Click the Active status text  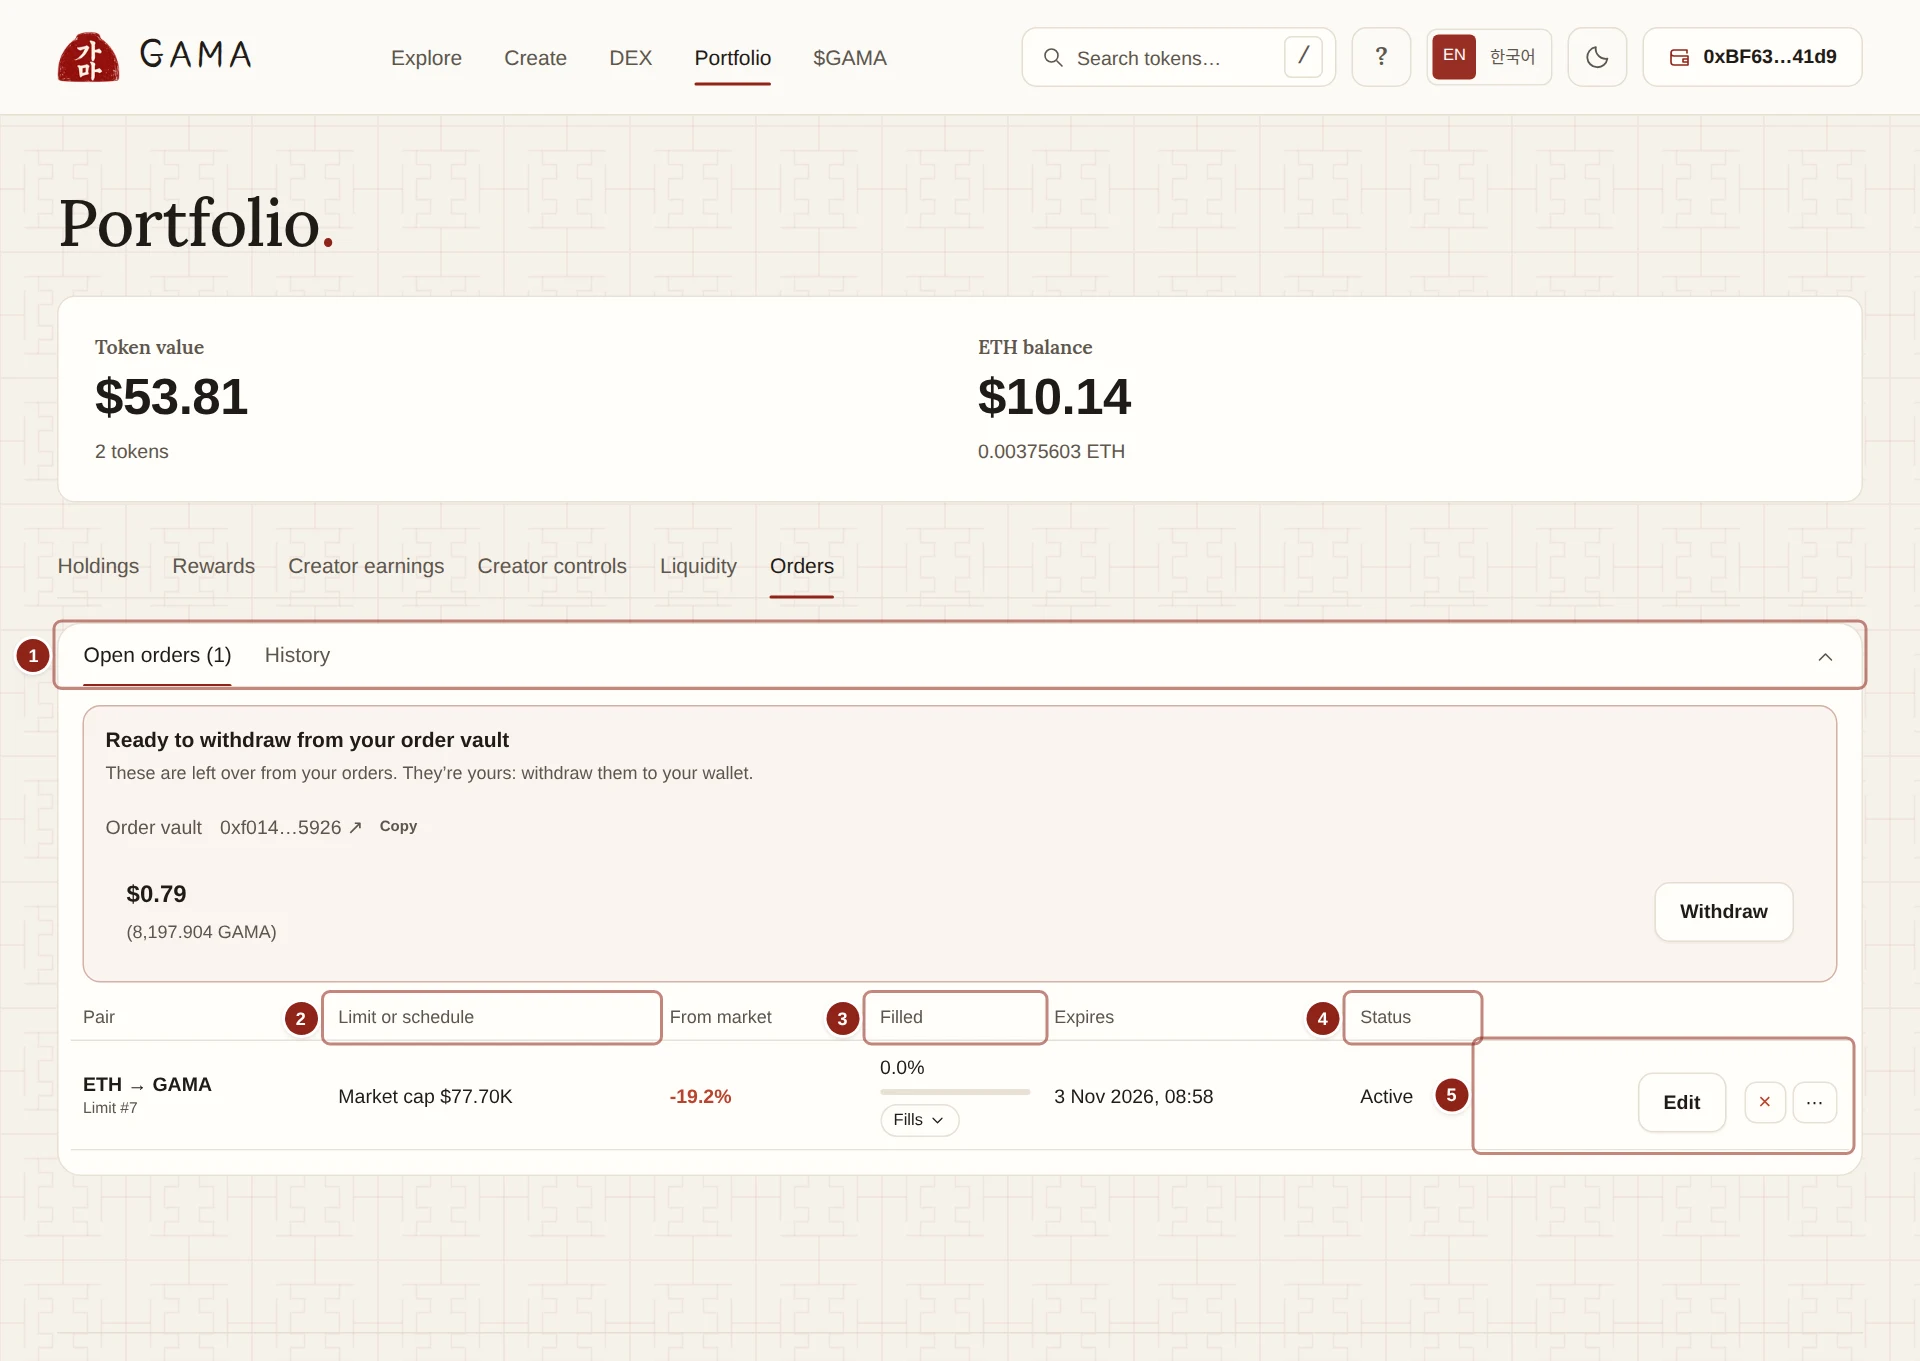(1386, 1096)
